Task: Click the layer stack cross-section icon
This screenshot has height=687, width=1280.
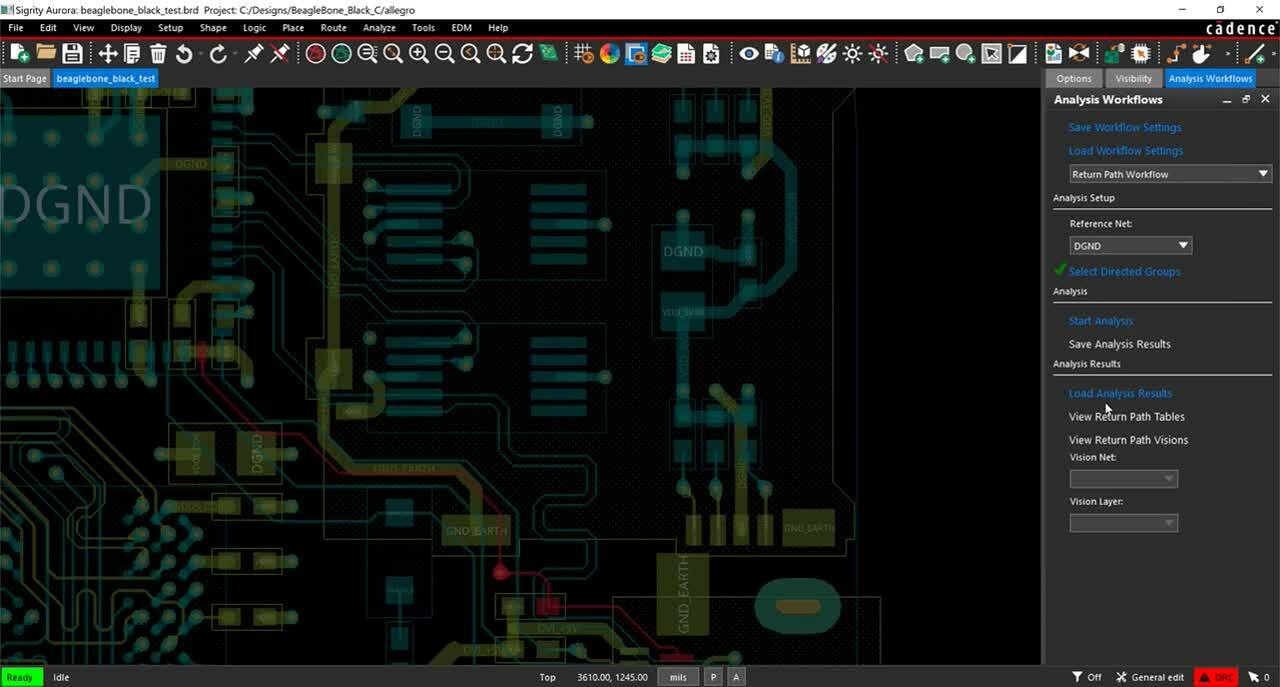Action: 661,53
